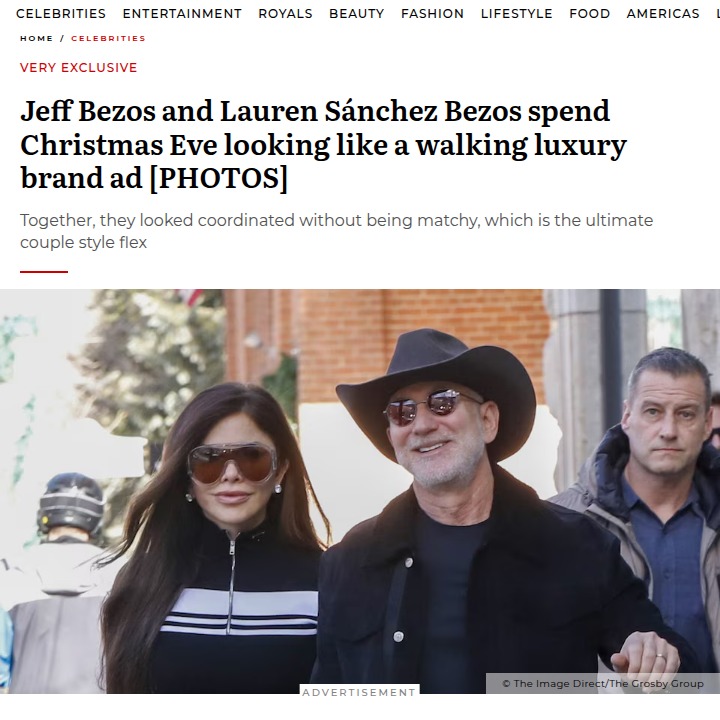Click the article subtitle about couple style
The width and height of the screenshot is (720, 720).
(336, 231)
